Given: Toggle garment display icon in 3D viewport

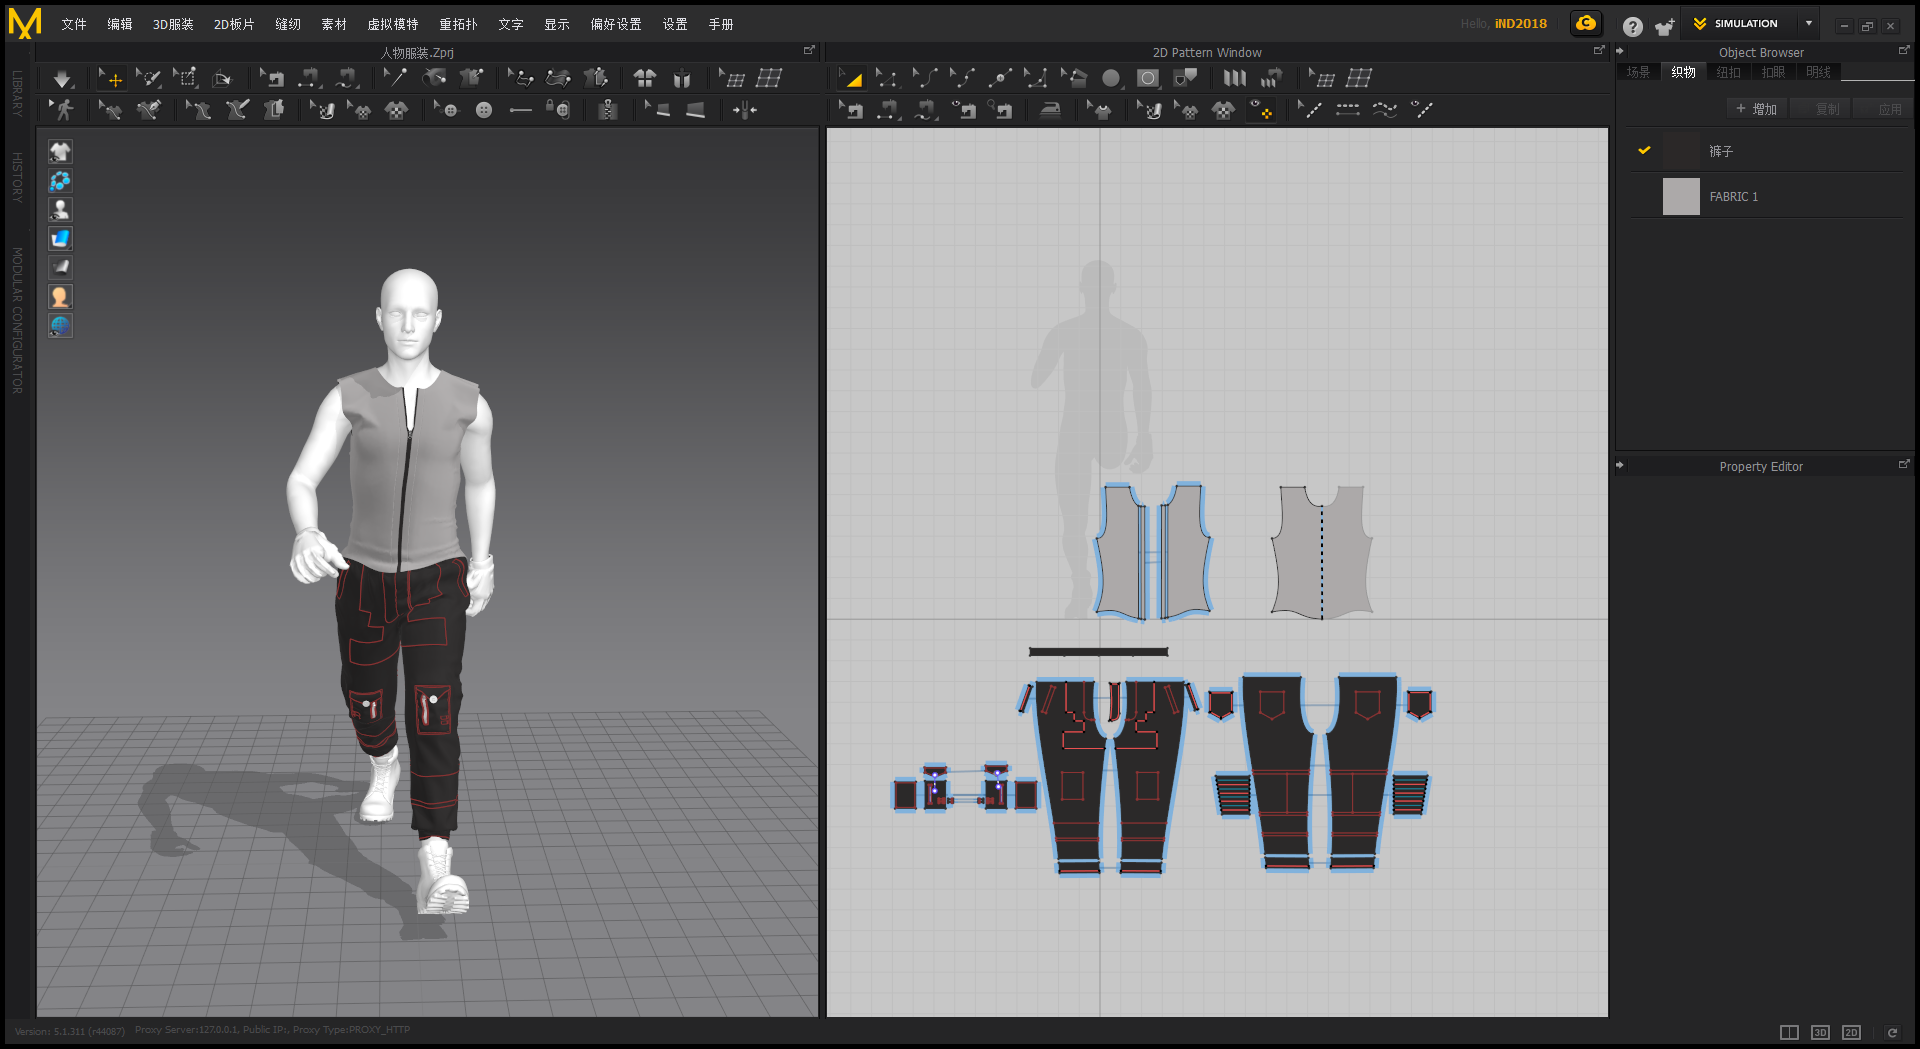Looking at the screenshot, I should click(x=60, y=152).
